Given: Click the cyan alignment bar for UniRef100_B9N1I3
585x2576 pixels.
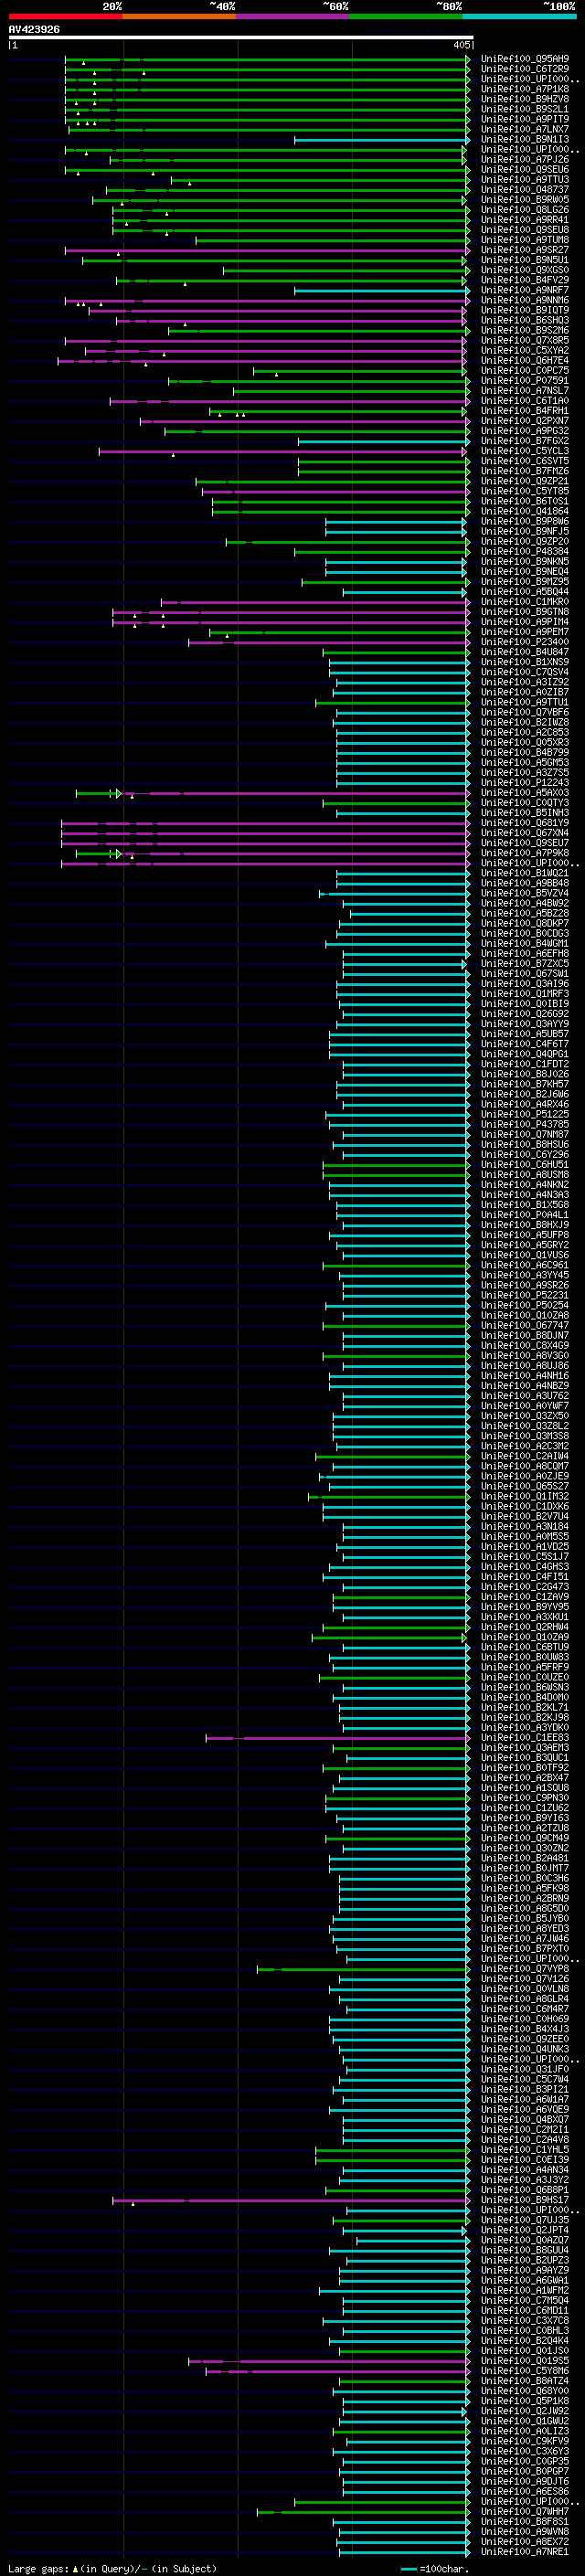Looking at the screenshot, I should [x=381, y=140].
